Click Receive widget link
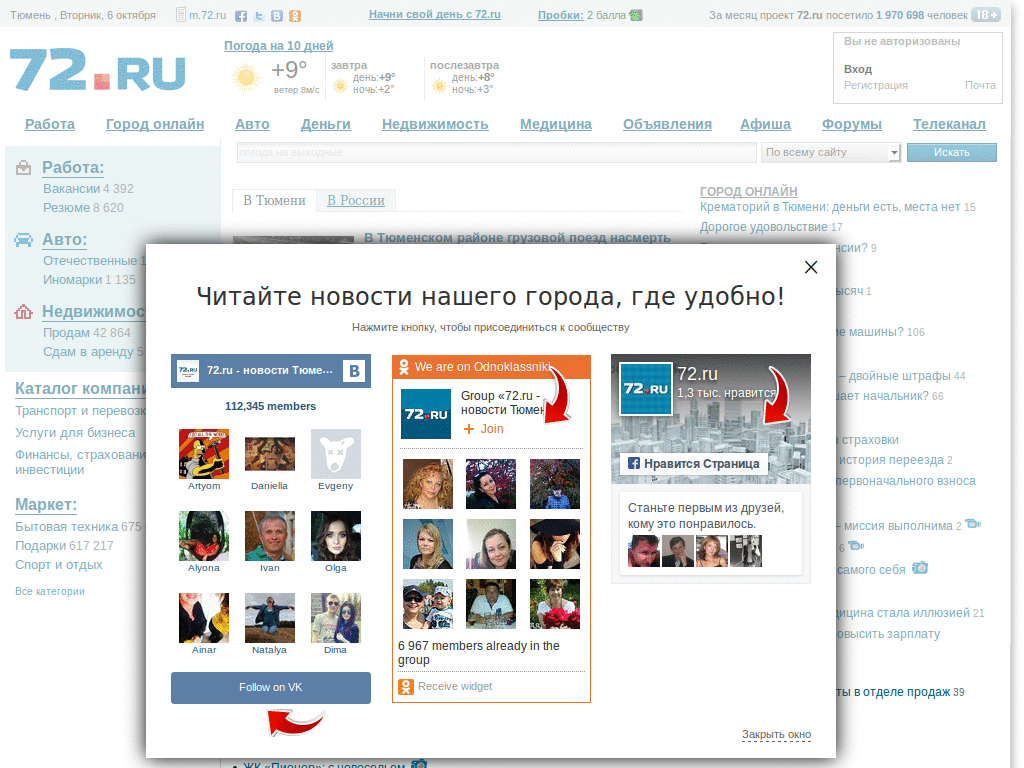This screenshot has width=1024, height=768. 455,686
